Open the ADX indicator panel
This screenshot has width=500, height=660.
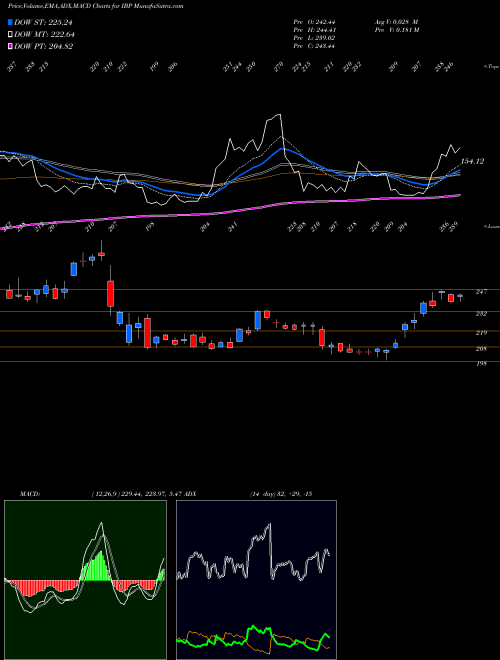click(256, 580)
